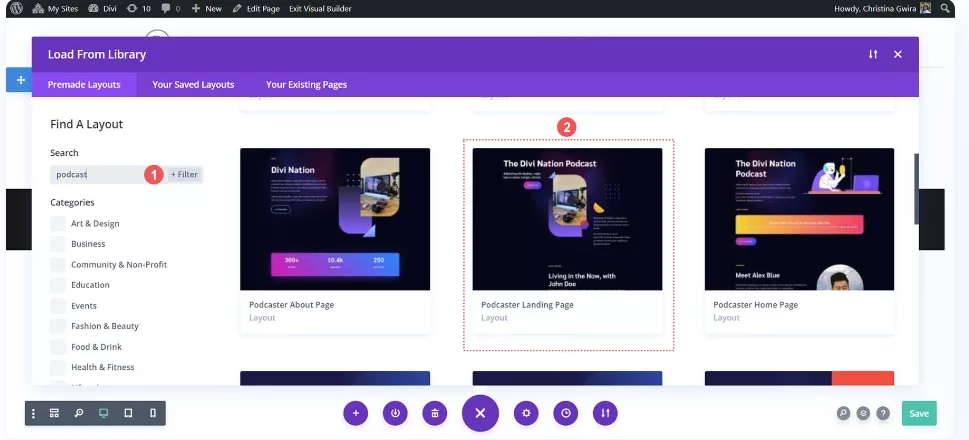Viewport: 969px width, 440px height.
Task: Click the admin bar search magnifier icon
Action: pyautogui.click(x=945, y=9)
